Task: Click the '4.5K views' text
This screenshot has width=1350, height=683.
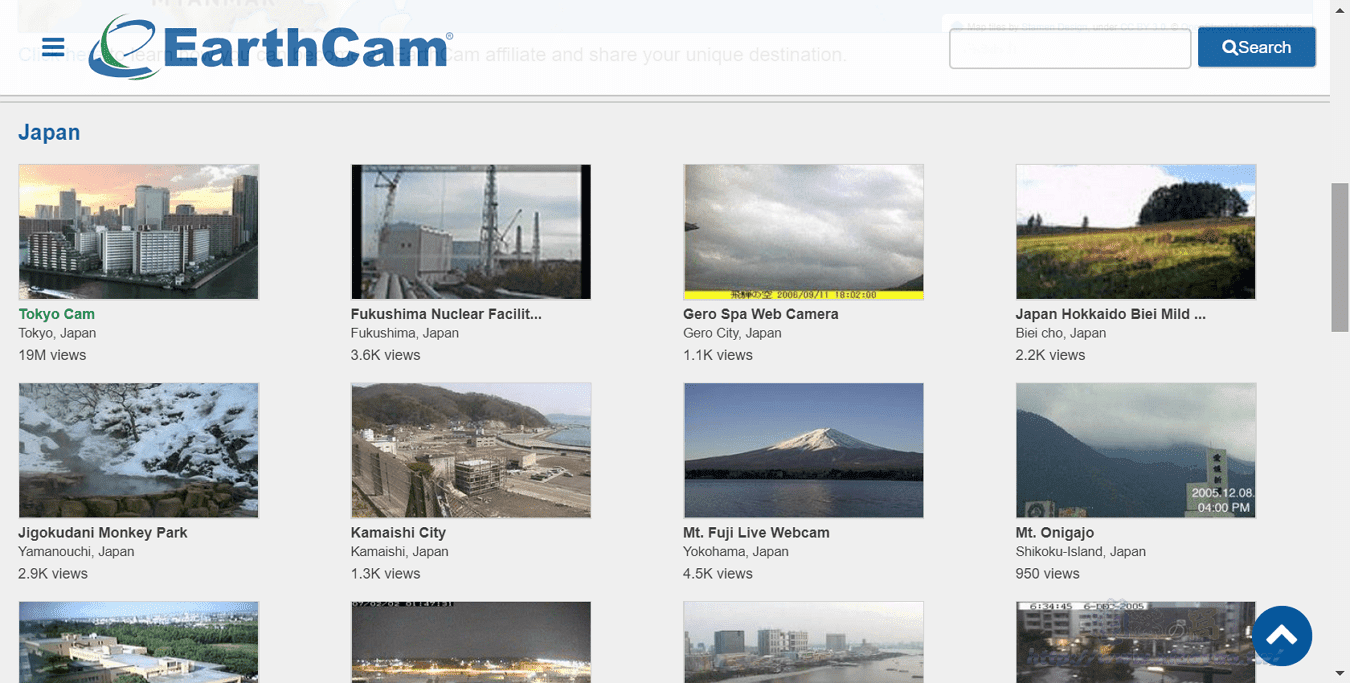Action: click(x=718, y=573)
